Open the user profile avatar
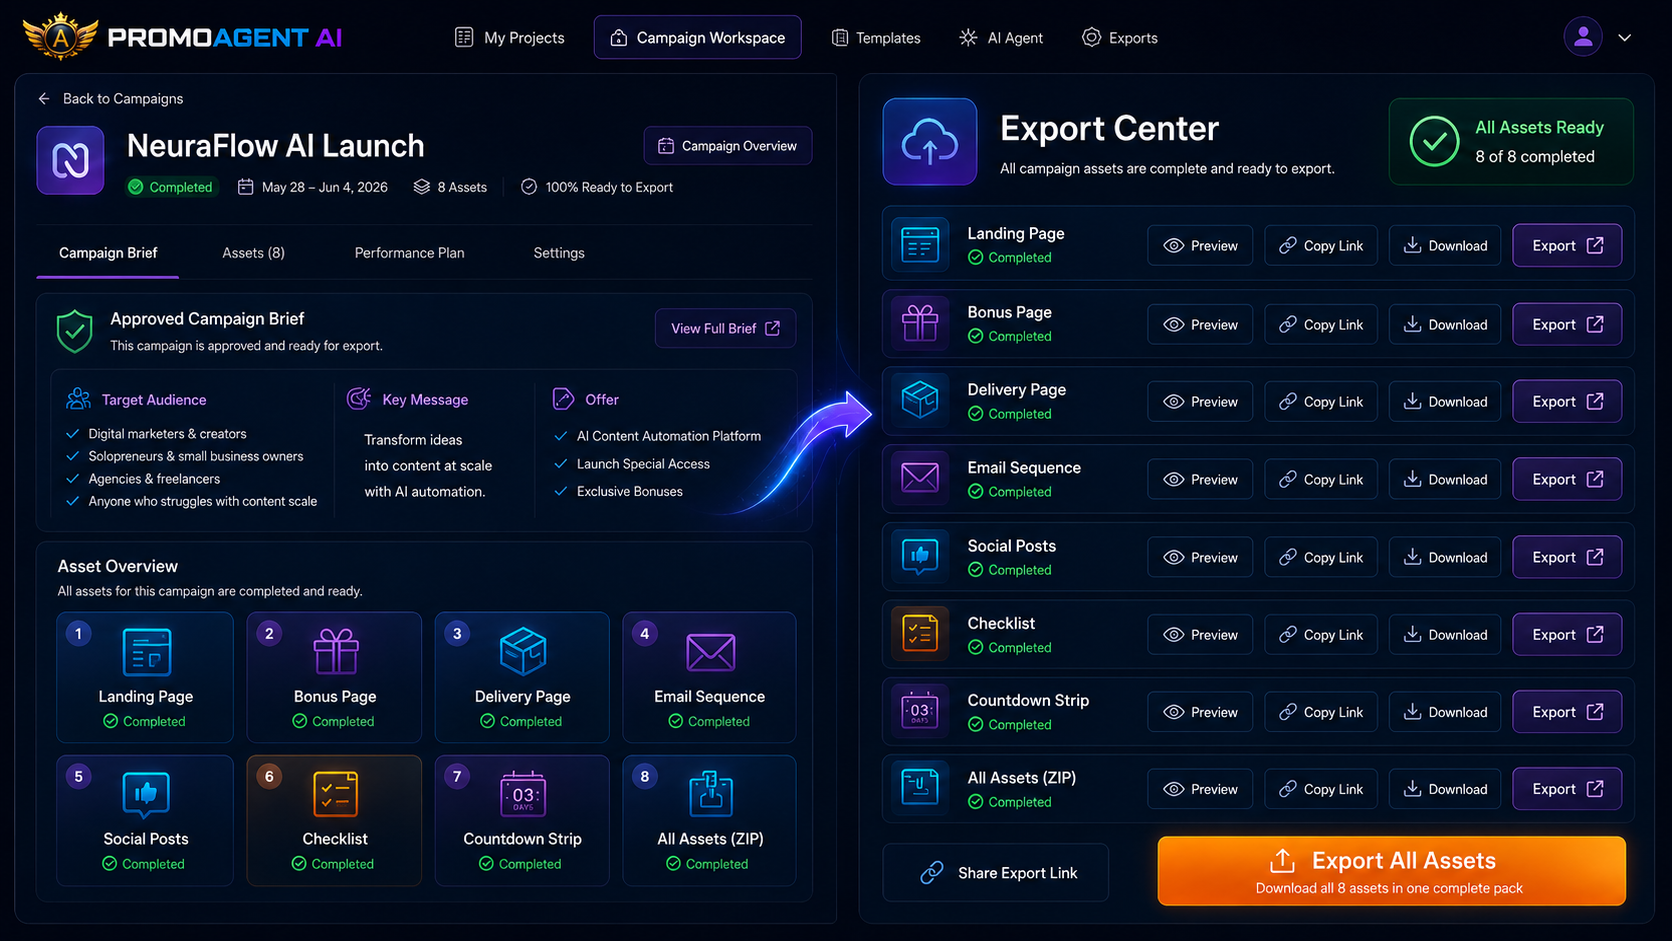 tap(1583, 37)
